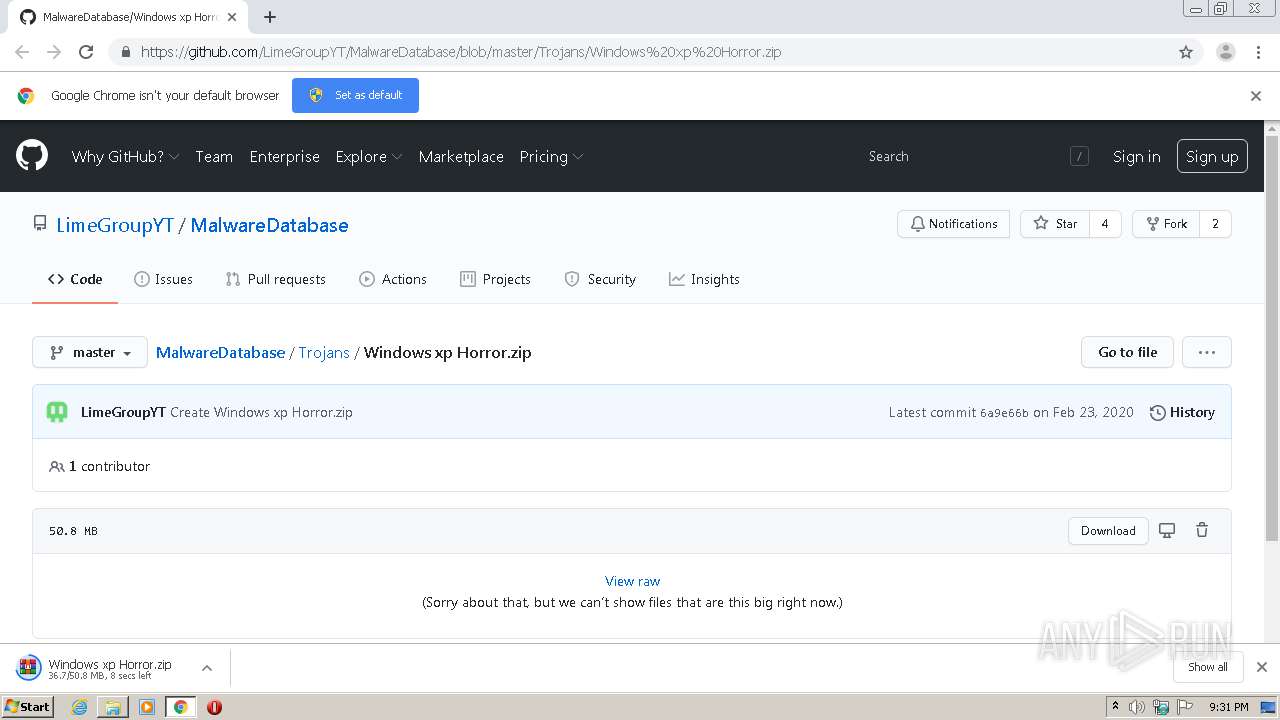Open the Windows Start menu
The height and width of the screenshot is (720, 1280).
pyautogui.click(x=28, y=706)
